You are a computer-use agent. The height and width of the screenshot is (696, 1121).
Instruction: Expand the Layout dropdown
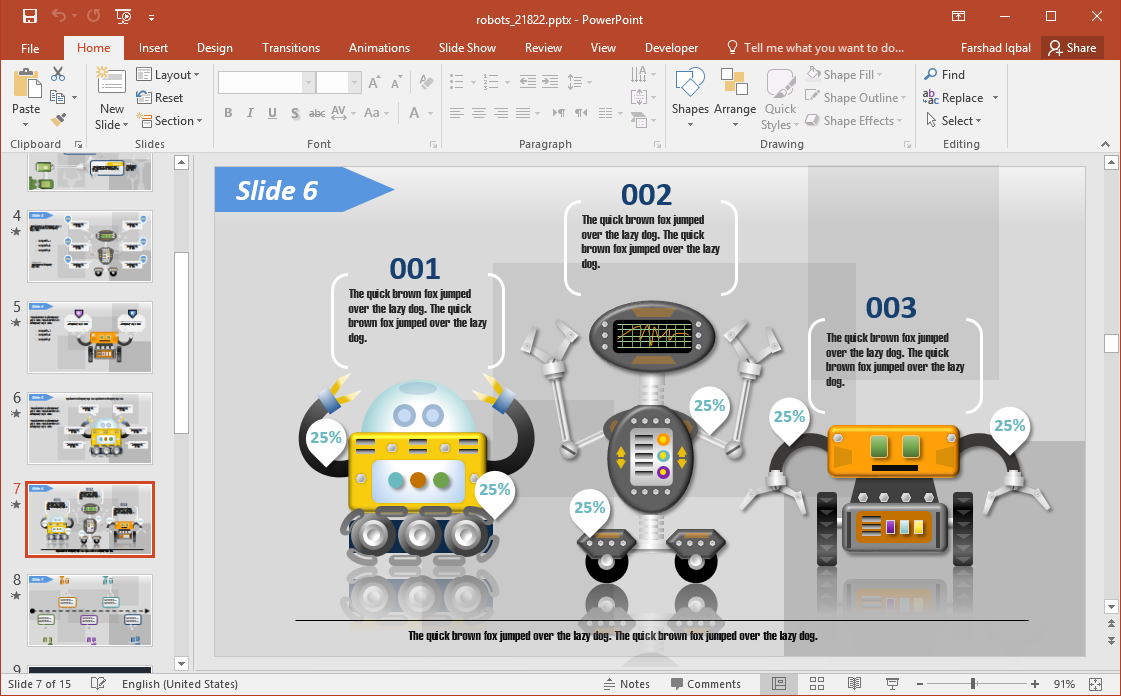[x=168, y=75]
